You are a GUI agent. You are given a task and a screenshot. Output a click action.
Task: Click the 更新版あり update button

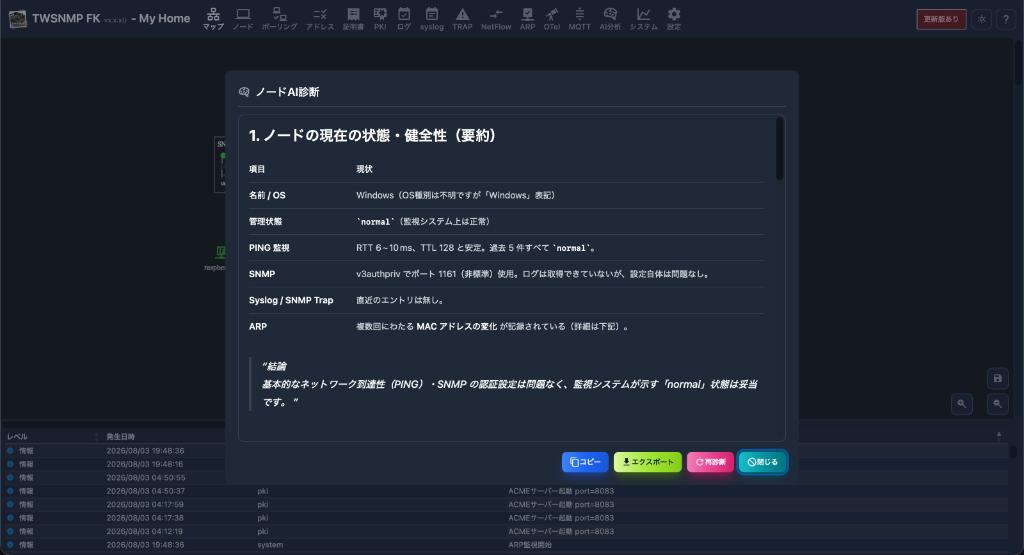(x=941, y=19)
